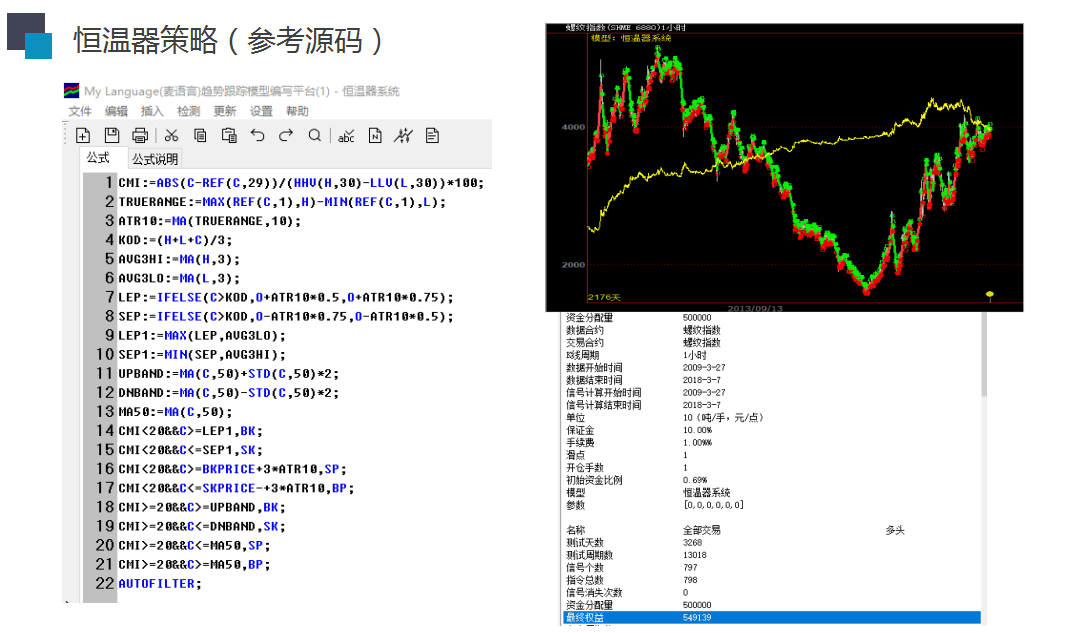The height and width of the screenshot is (633, 1081).
Task: Click the 保证金 10.00% row
Action: [639, 430]
